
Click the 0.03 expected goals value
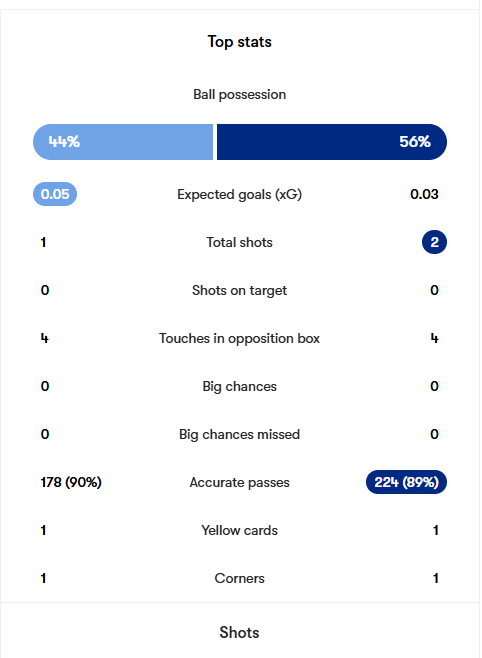click(425, 194)
